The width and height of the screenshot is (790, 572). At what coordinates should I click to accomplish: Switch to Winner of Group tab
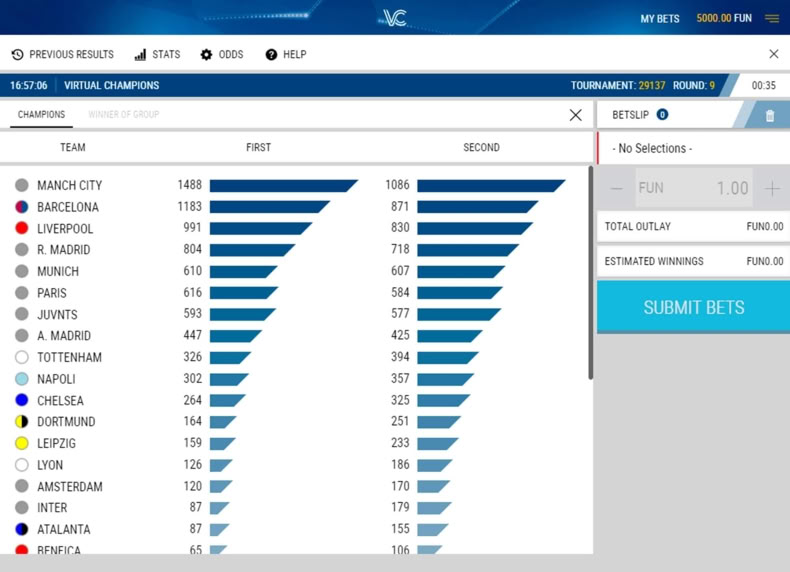coord(123,114)
